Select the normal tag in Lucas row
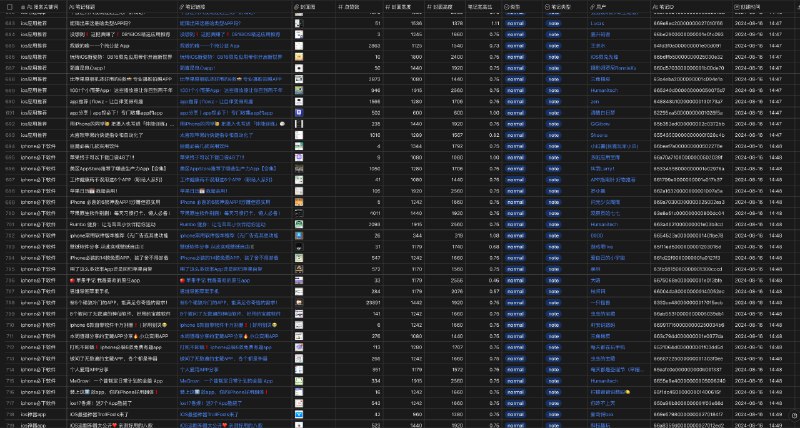 tap(515, 23)
